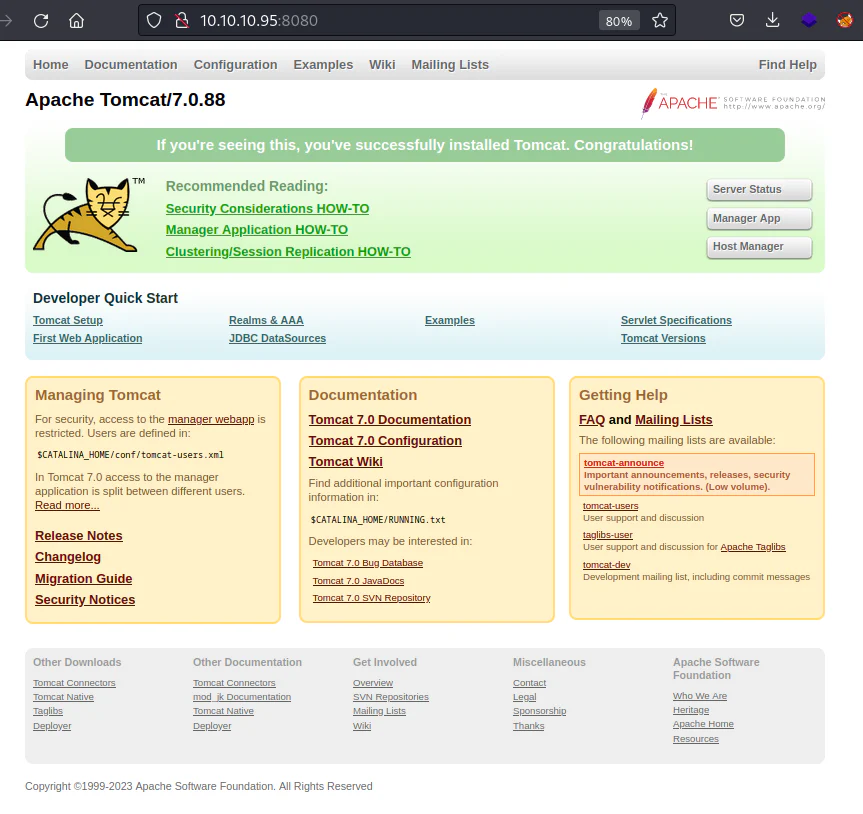Open Tomcat 7.0 Configuration link
The height and width of the screenshot is (814, 863).
(385, 441)
